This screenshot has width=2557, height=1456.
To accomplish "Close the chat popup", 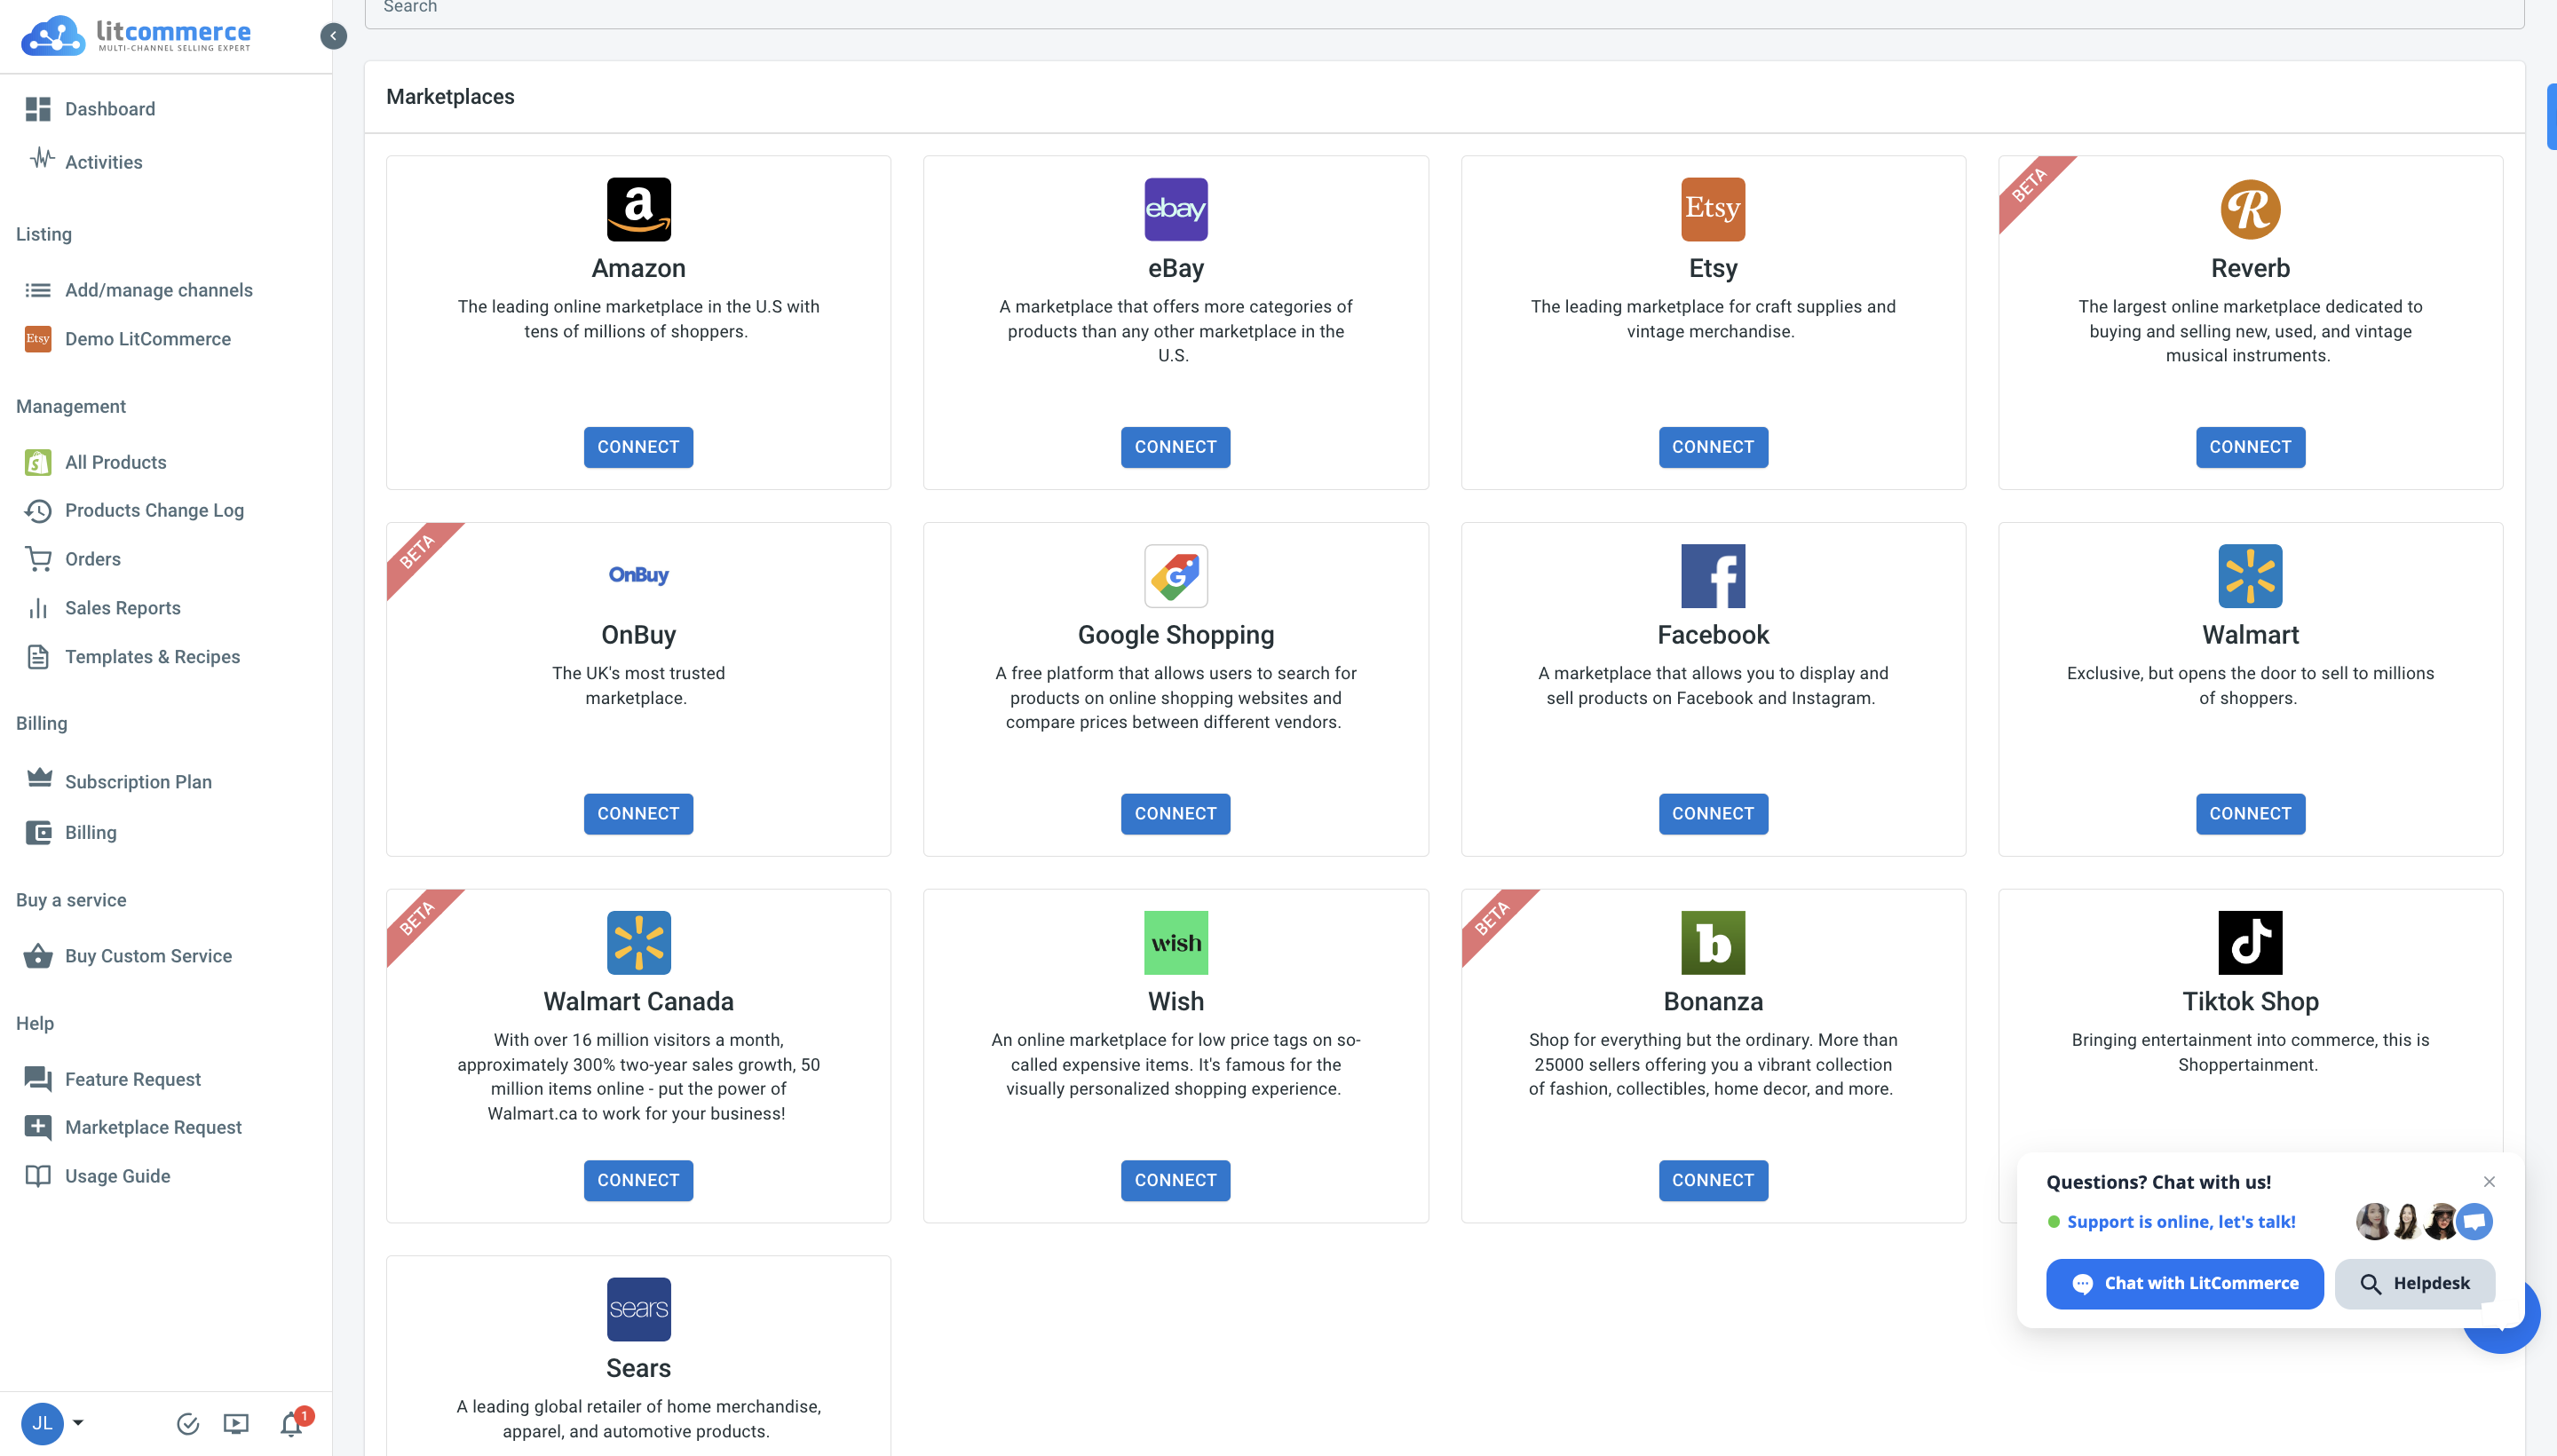I will point(2489,1182).
